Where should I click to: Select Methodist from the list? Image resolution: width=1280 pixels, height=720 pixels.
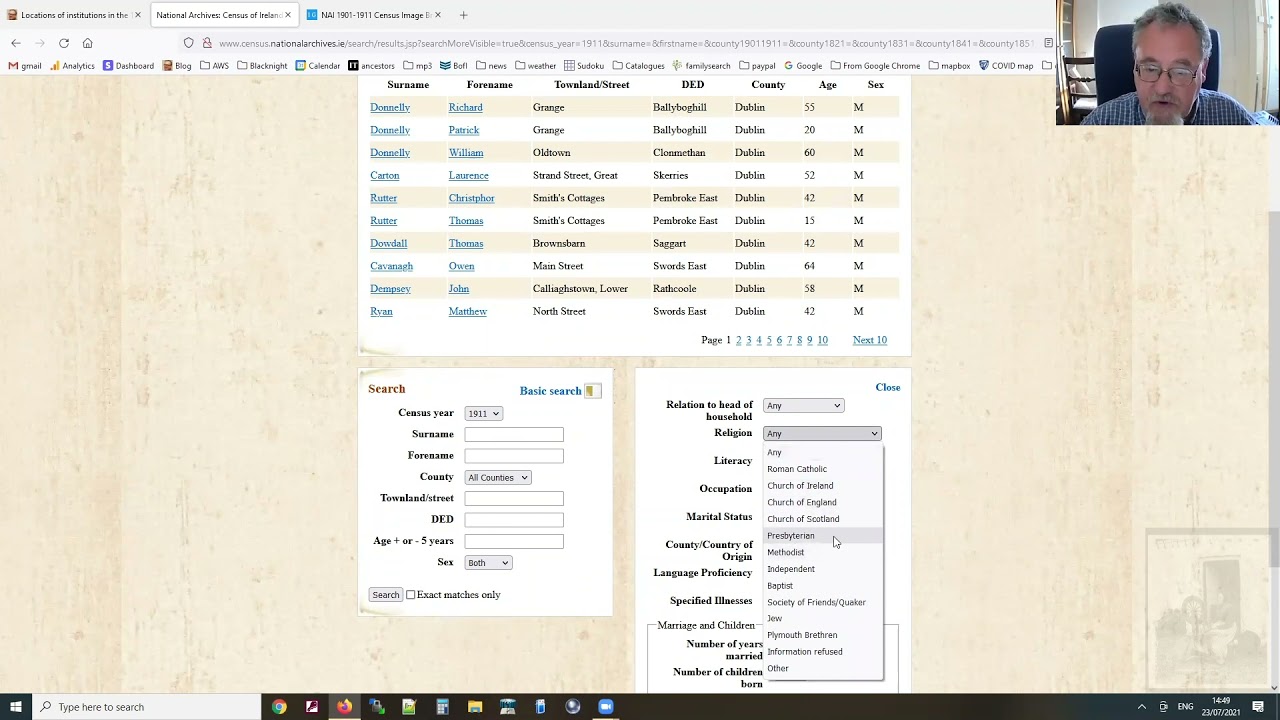[x=823, y=552]
